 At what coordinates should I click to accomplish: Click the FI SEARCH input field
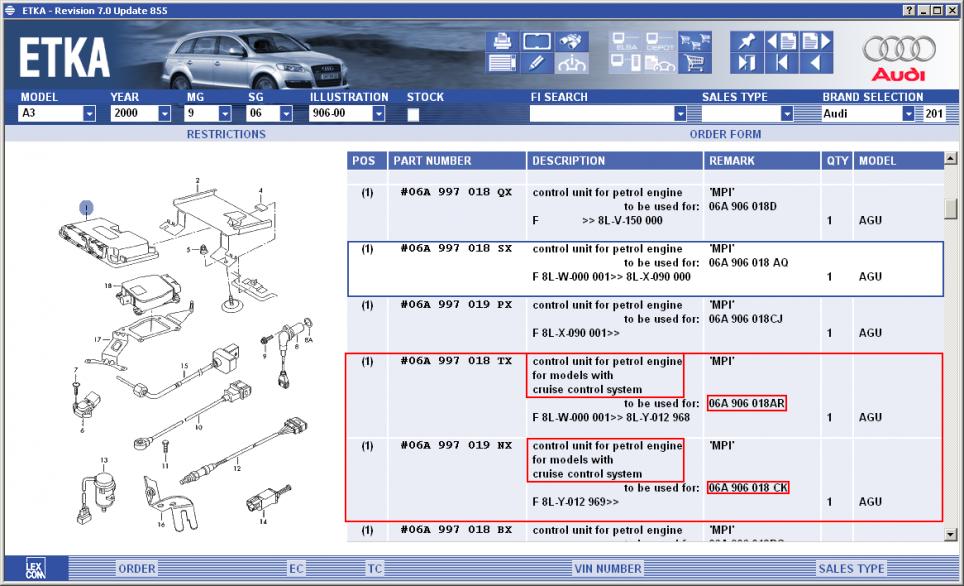click(x=602, y=114)
